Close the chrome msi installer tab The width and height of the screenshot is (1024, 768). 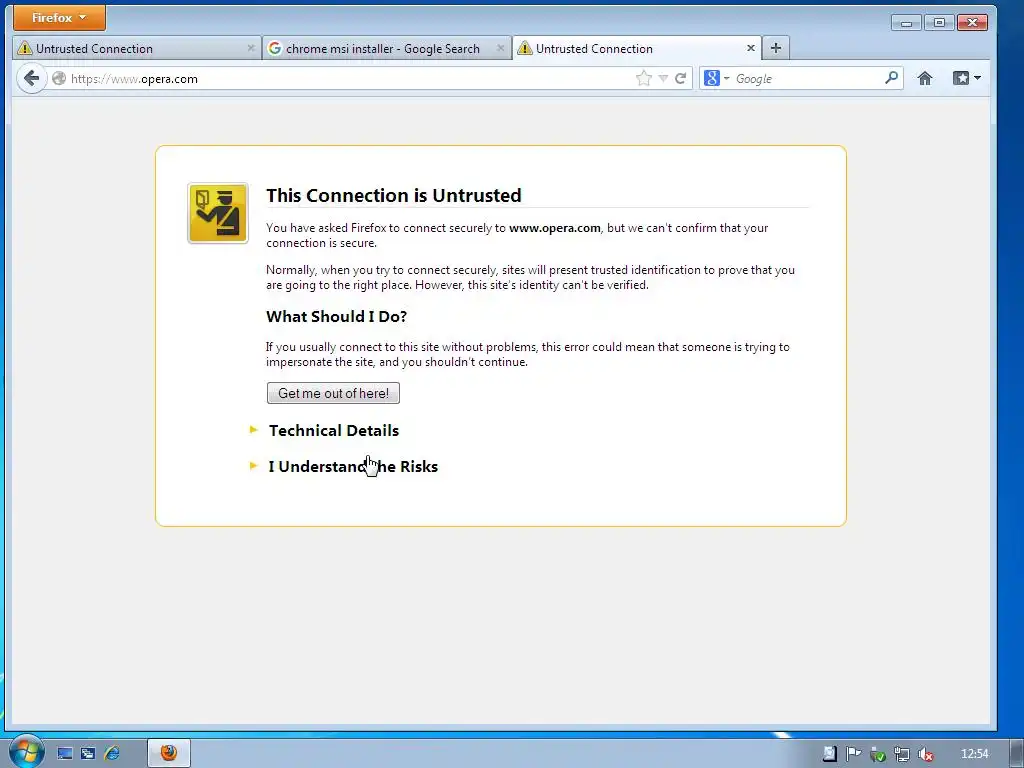(x=501, y=48)
